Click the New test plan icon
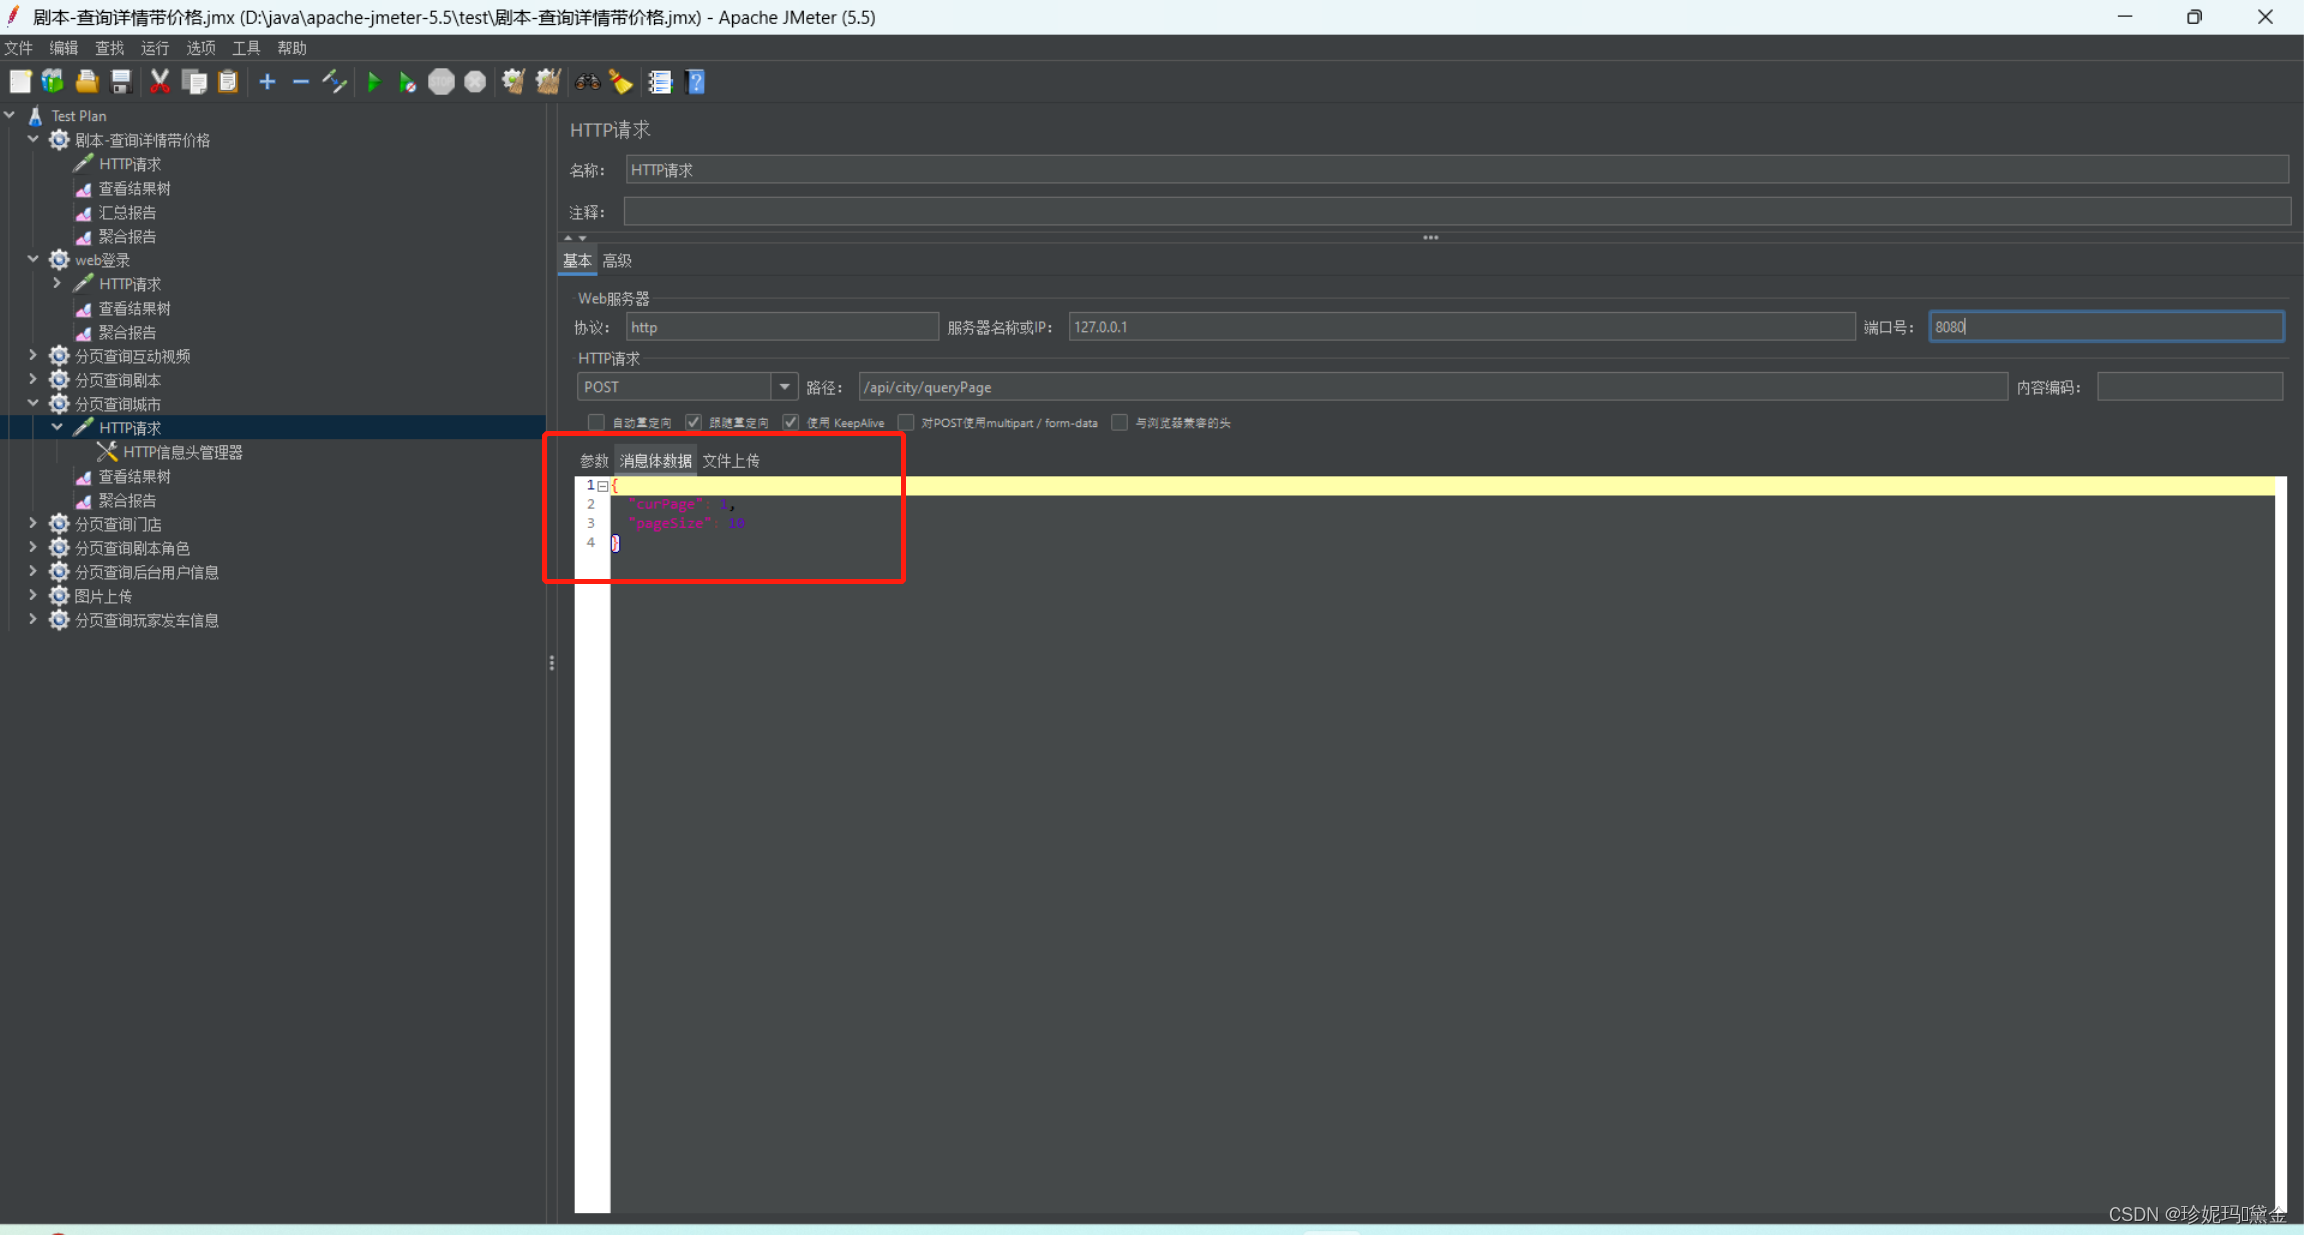Image resolution: width=2304 pixels, height=1235 pixels. (20, 82)
